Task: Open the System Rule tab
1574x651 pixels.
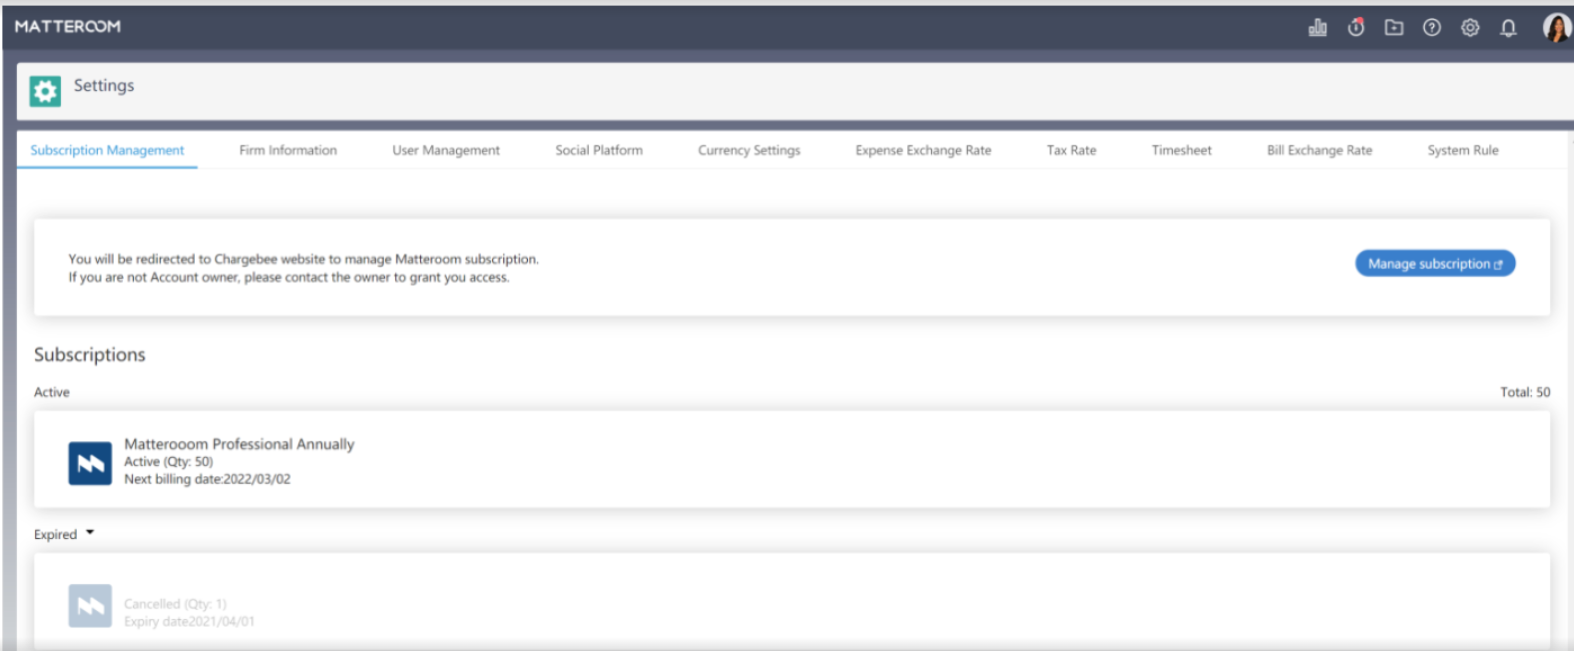Action: pos(1462,150)
